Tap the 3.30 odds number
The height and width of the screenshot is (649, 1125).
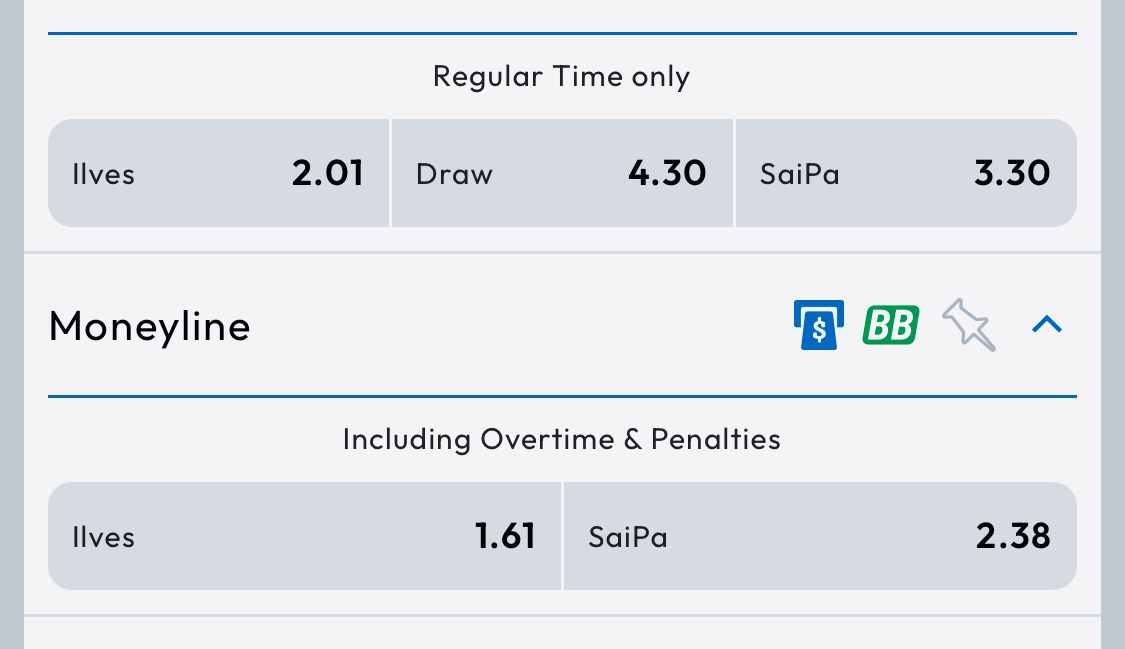tap(1012, 174)
